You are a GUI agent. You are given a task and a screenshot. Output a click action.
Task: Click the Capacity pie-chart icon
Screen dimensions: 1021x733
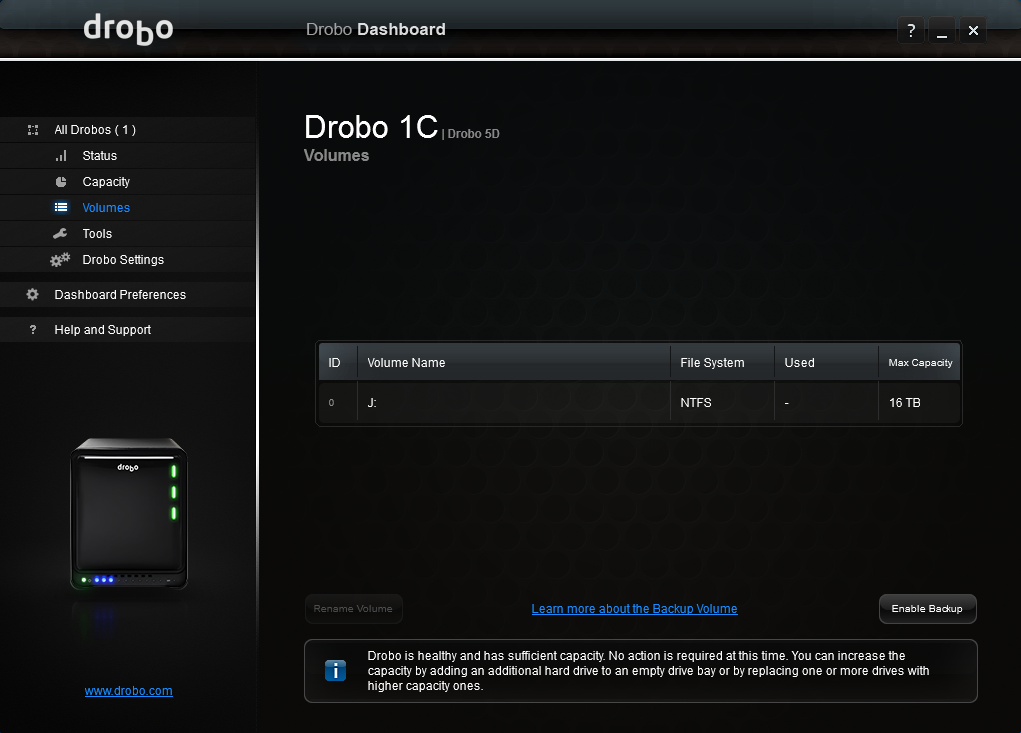61,182
